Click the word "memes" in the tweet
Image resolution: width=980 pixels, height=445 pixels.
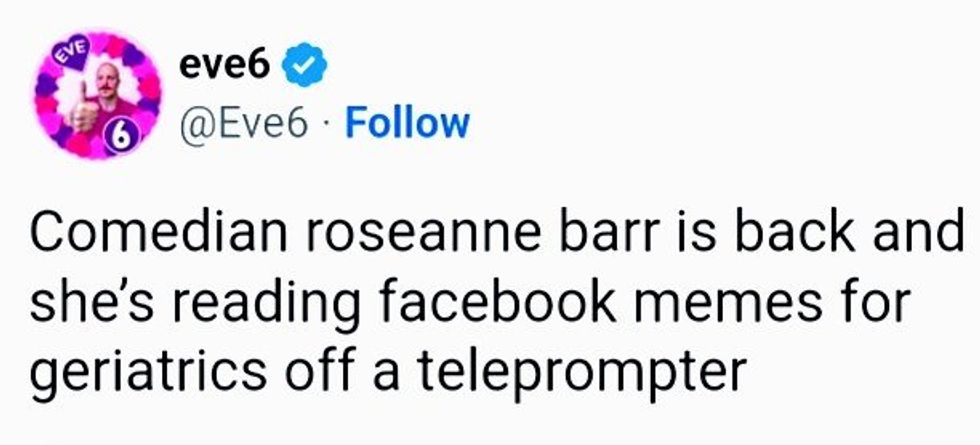(717, 307)
